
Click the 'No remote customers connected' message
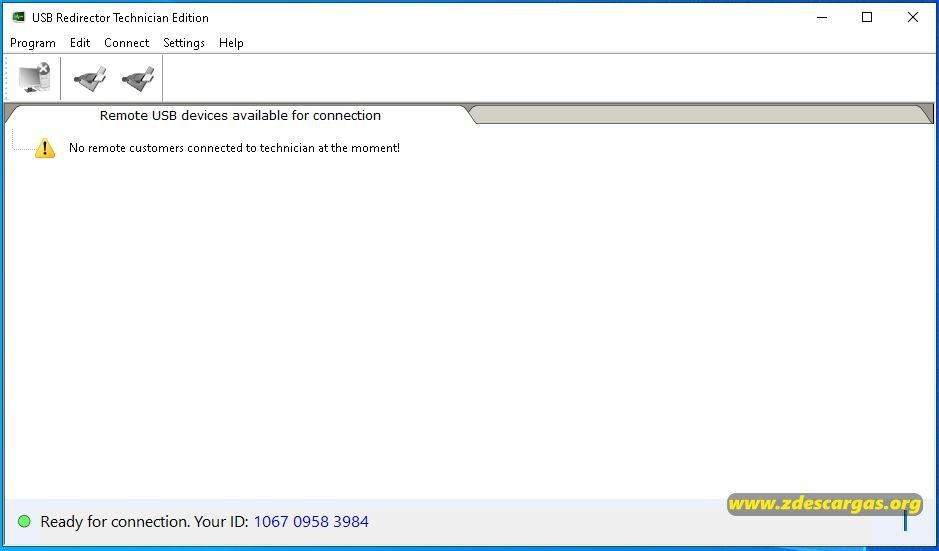(234, 148)
